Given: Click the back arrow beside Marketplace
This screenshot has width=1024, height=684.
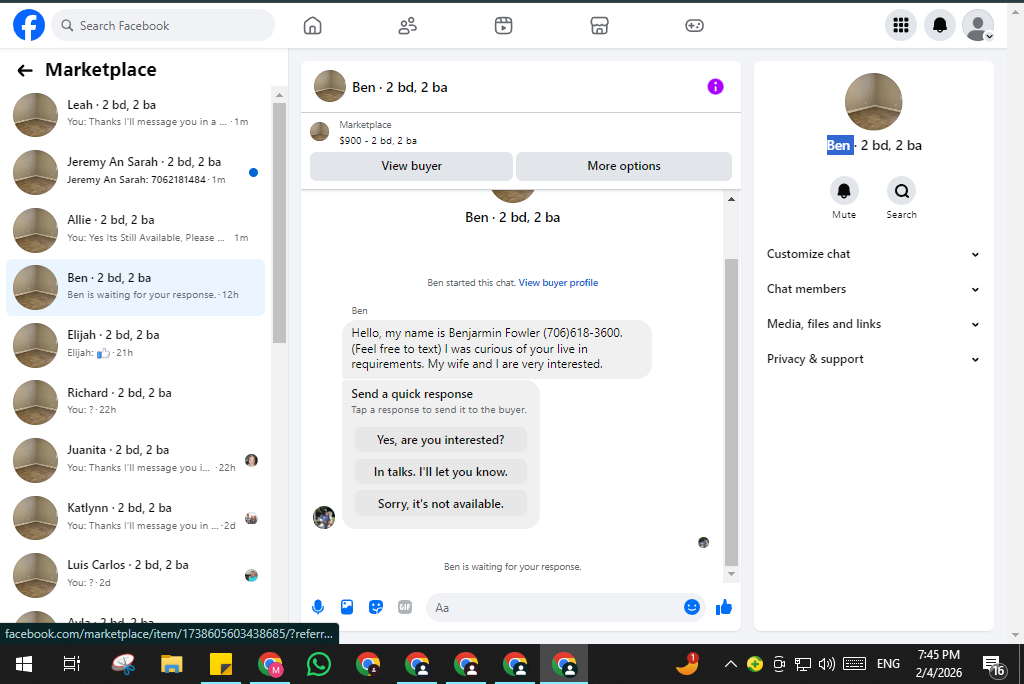Looking at the screenshot, I should (25, 71).
